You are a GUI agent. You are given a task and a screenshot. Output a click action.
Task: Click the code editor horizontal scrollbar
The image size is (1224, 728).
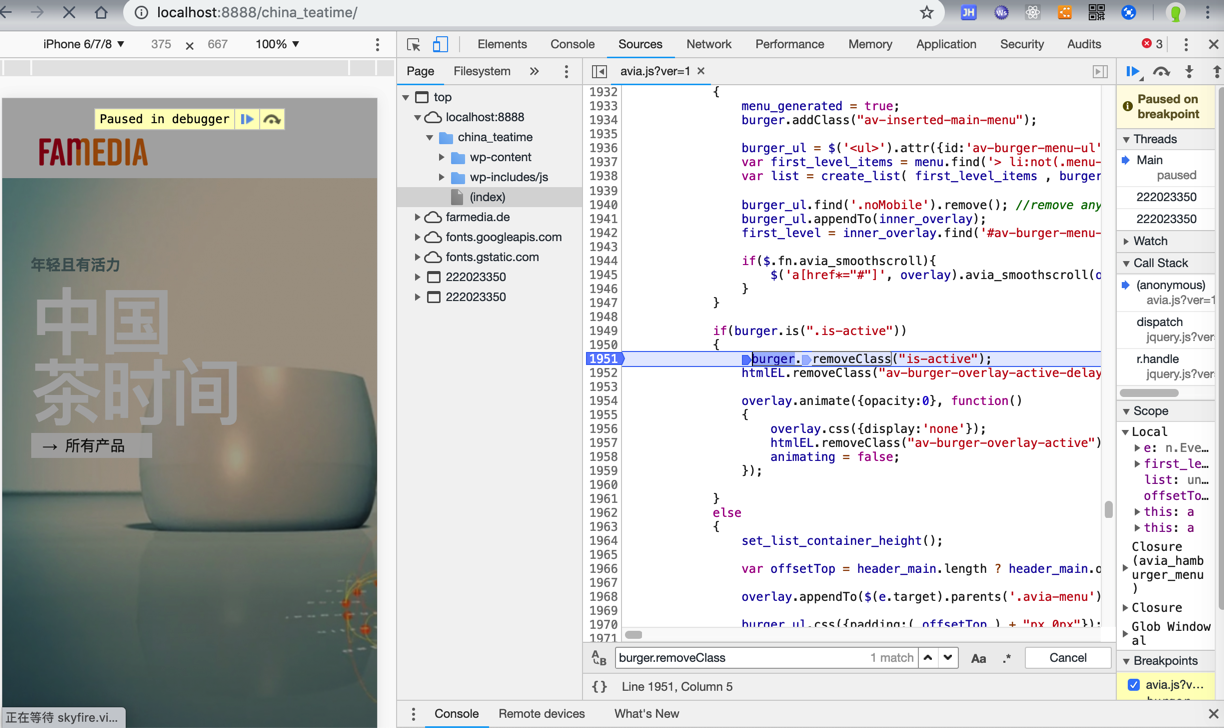pos(634,634)
